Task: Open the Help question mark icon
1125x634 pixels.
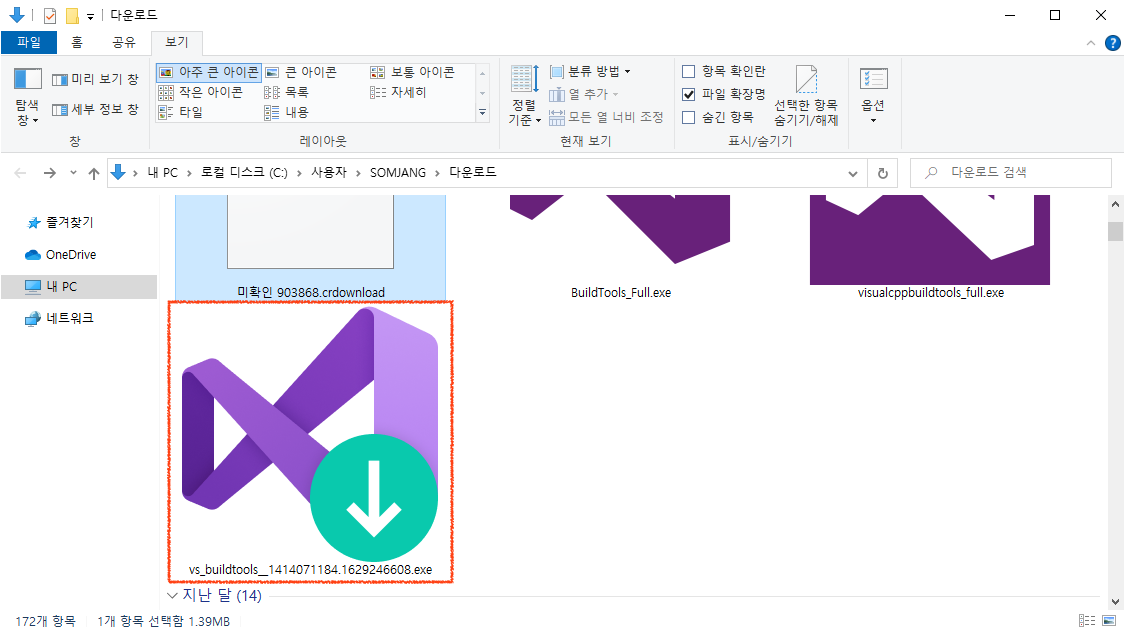Action: [x=1112, y=43]
